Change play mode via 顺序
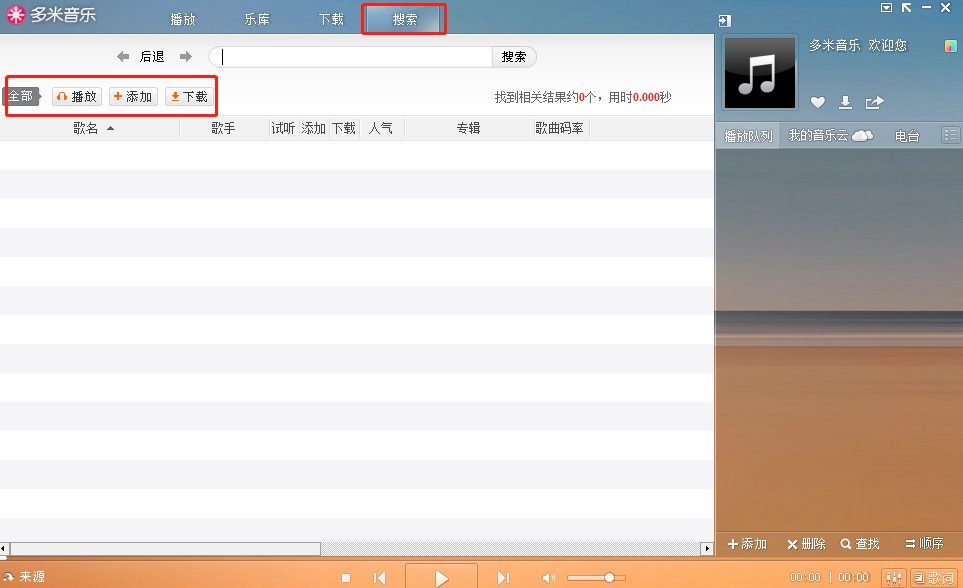Viewport: 963px width, 588px height. 924,544
